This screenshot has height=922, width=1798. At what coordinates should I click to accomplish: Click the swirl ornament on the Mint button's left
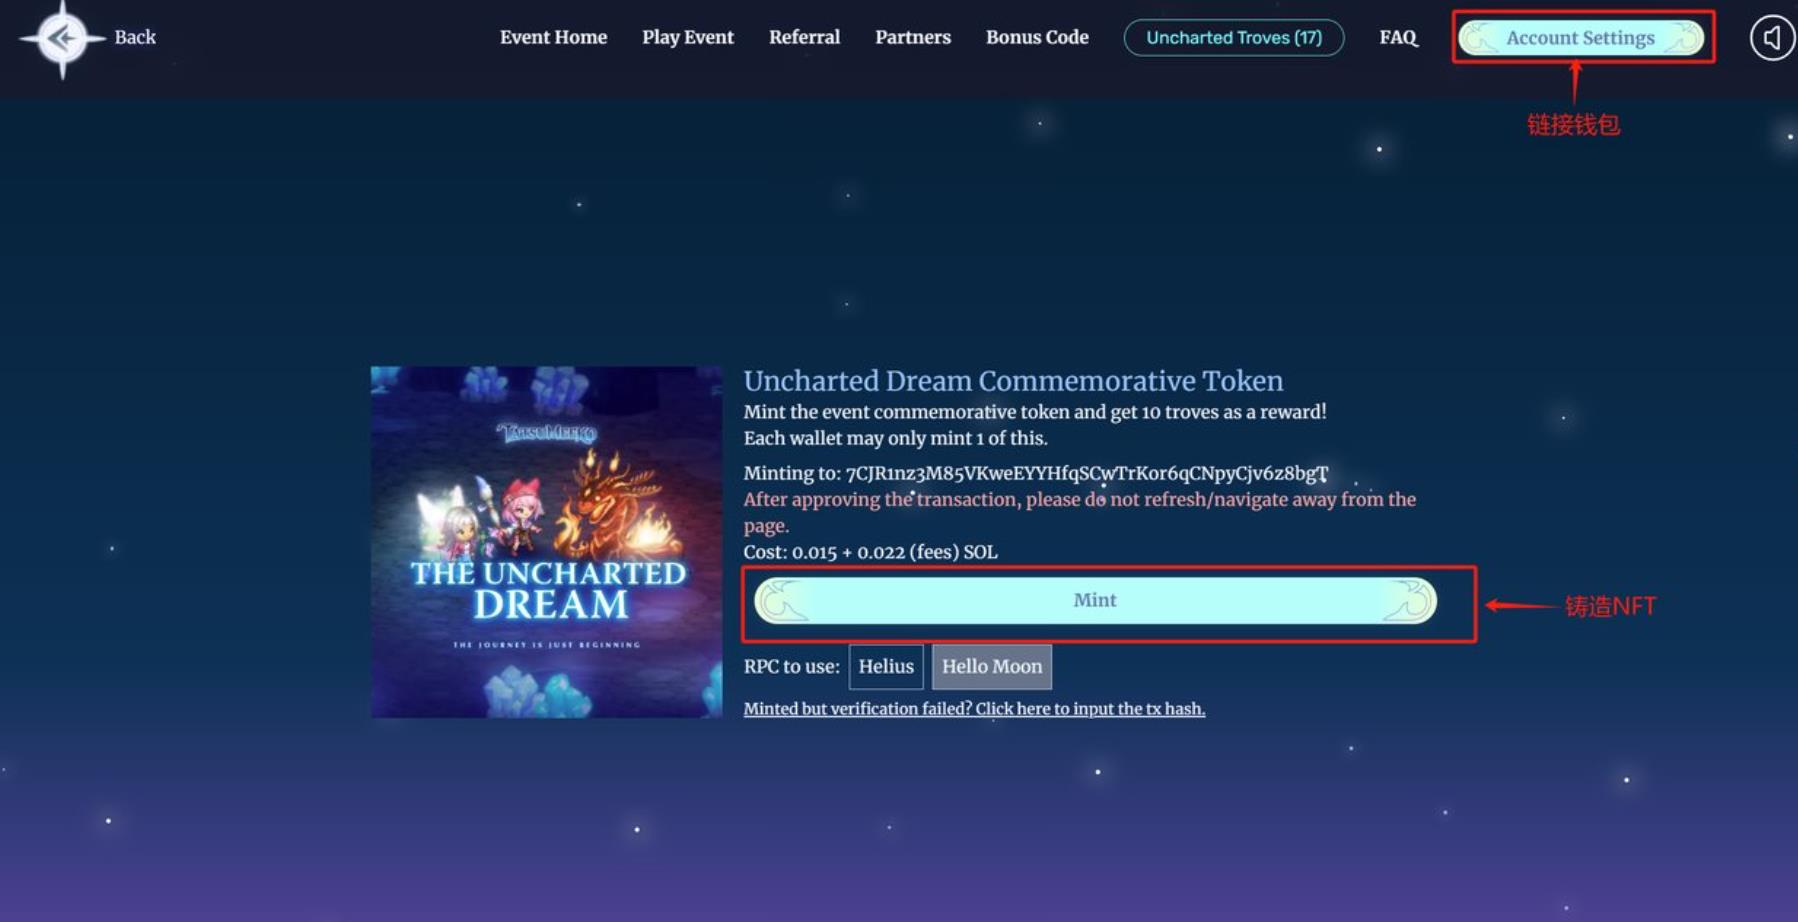click(782, 600)
